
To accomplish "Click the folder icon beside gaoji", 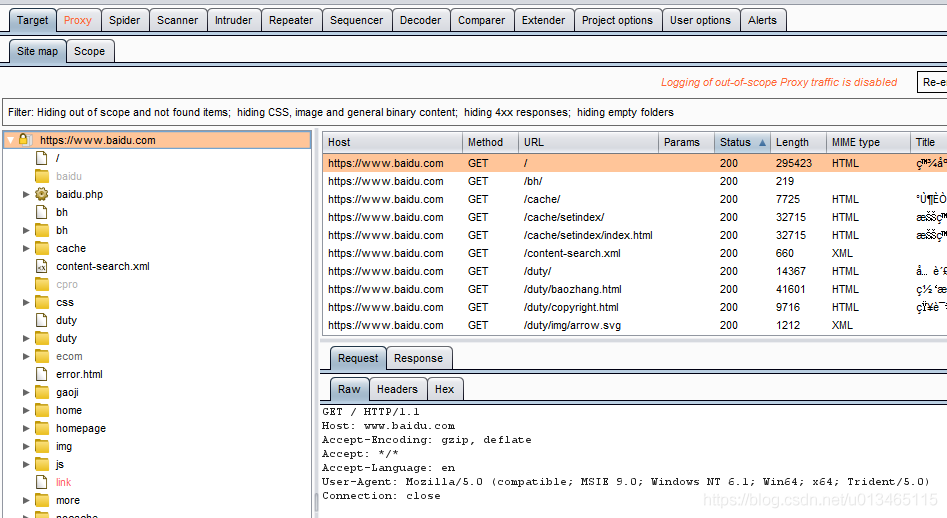I will coord(42,392).
